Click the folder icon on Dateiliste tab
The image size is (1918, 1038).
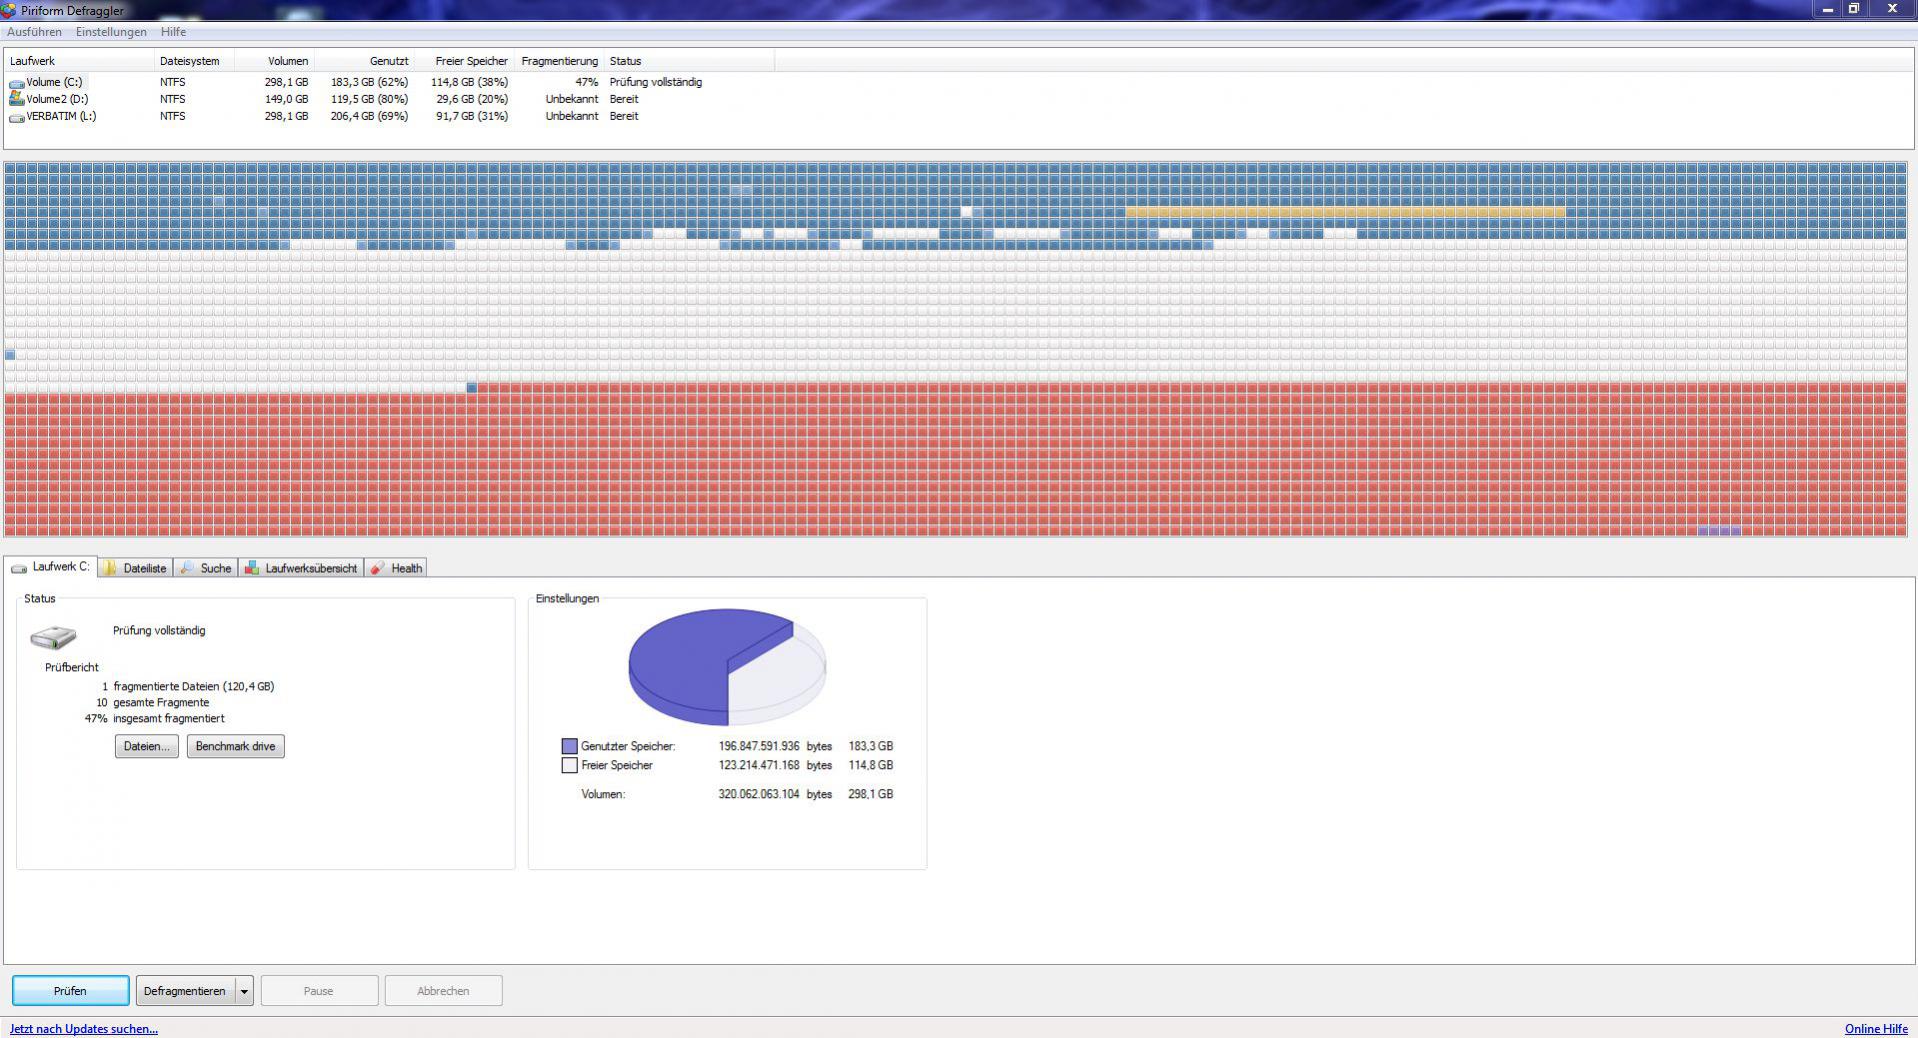coord(109,568)
